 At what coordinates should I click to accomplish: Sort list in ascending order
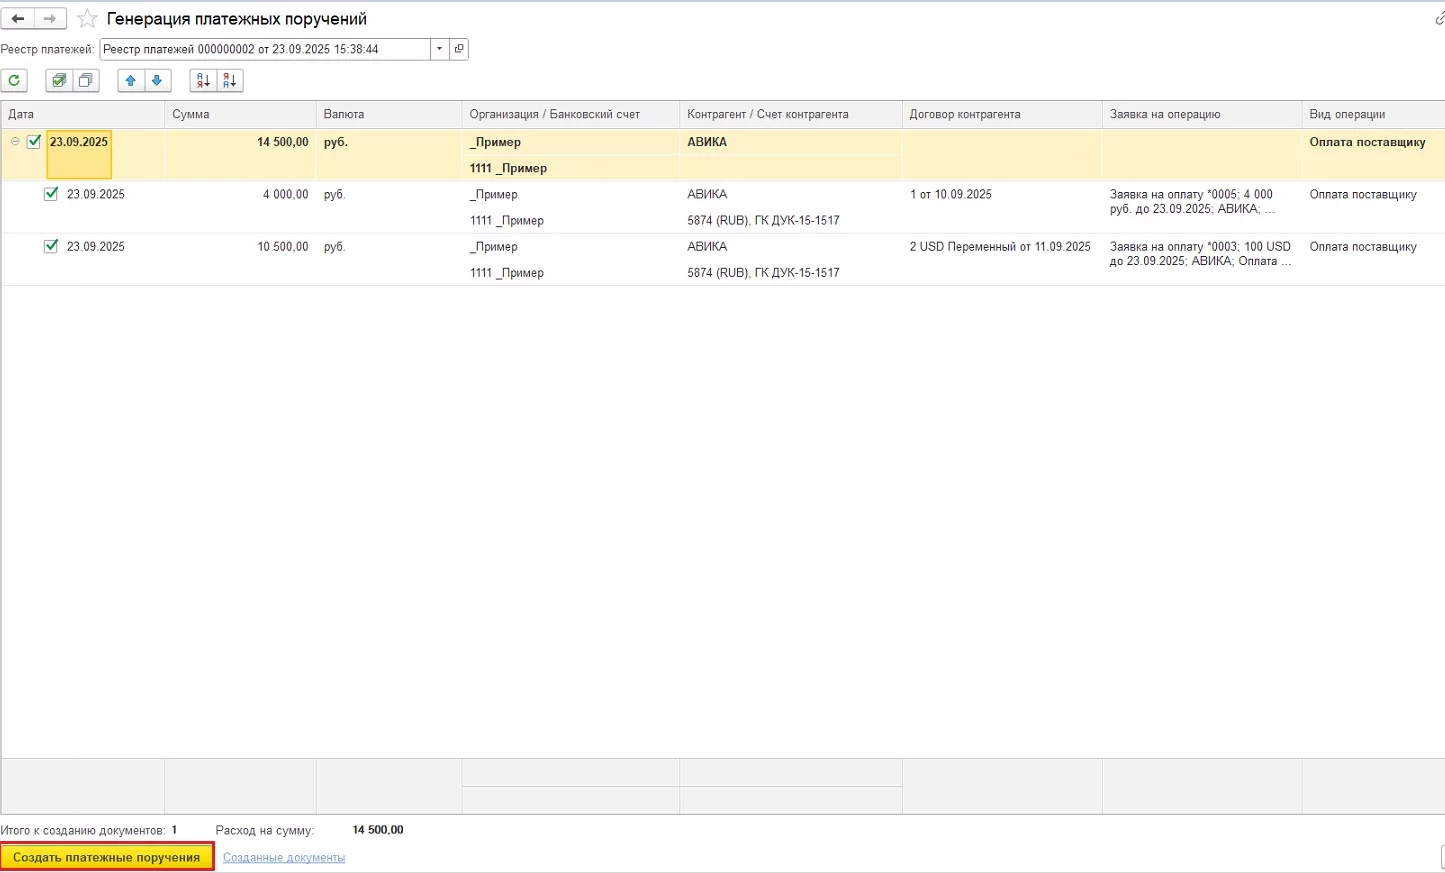click(203, 81)
